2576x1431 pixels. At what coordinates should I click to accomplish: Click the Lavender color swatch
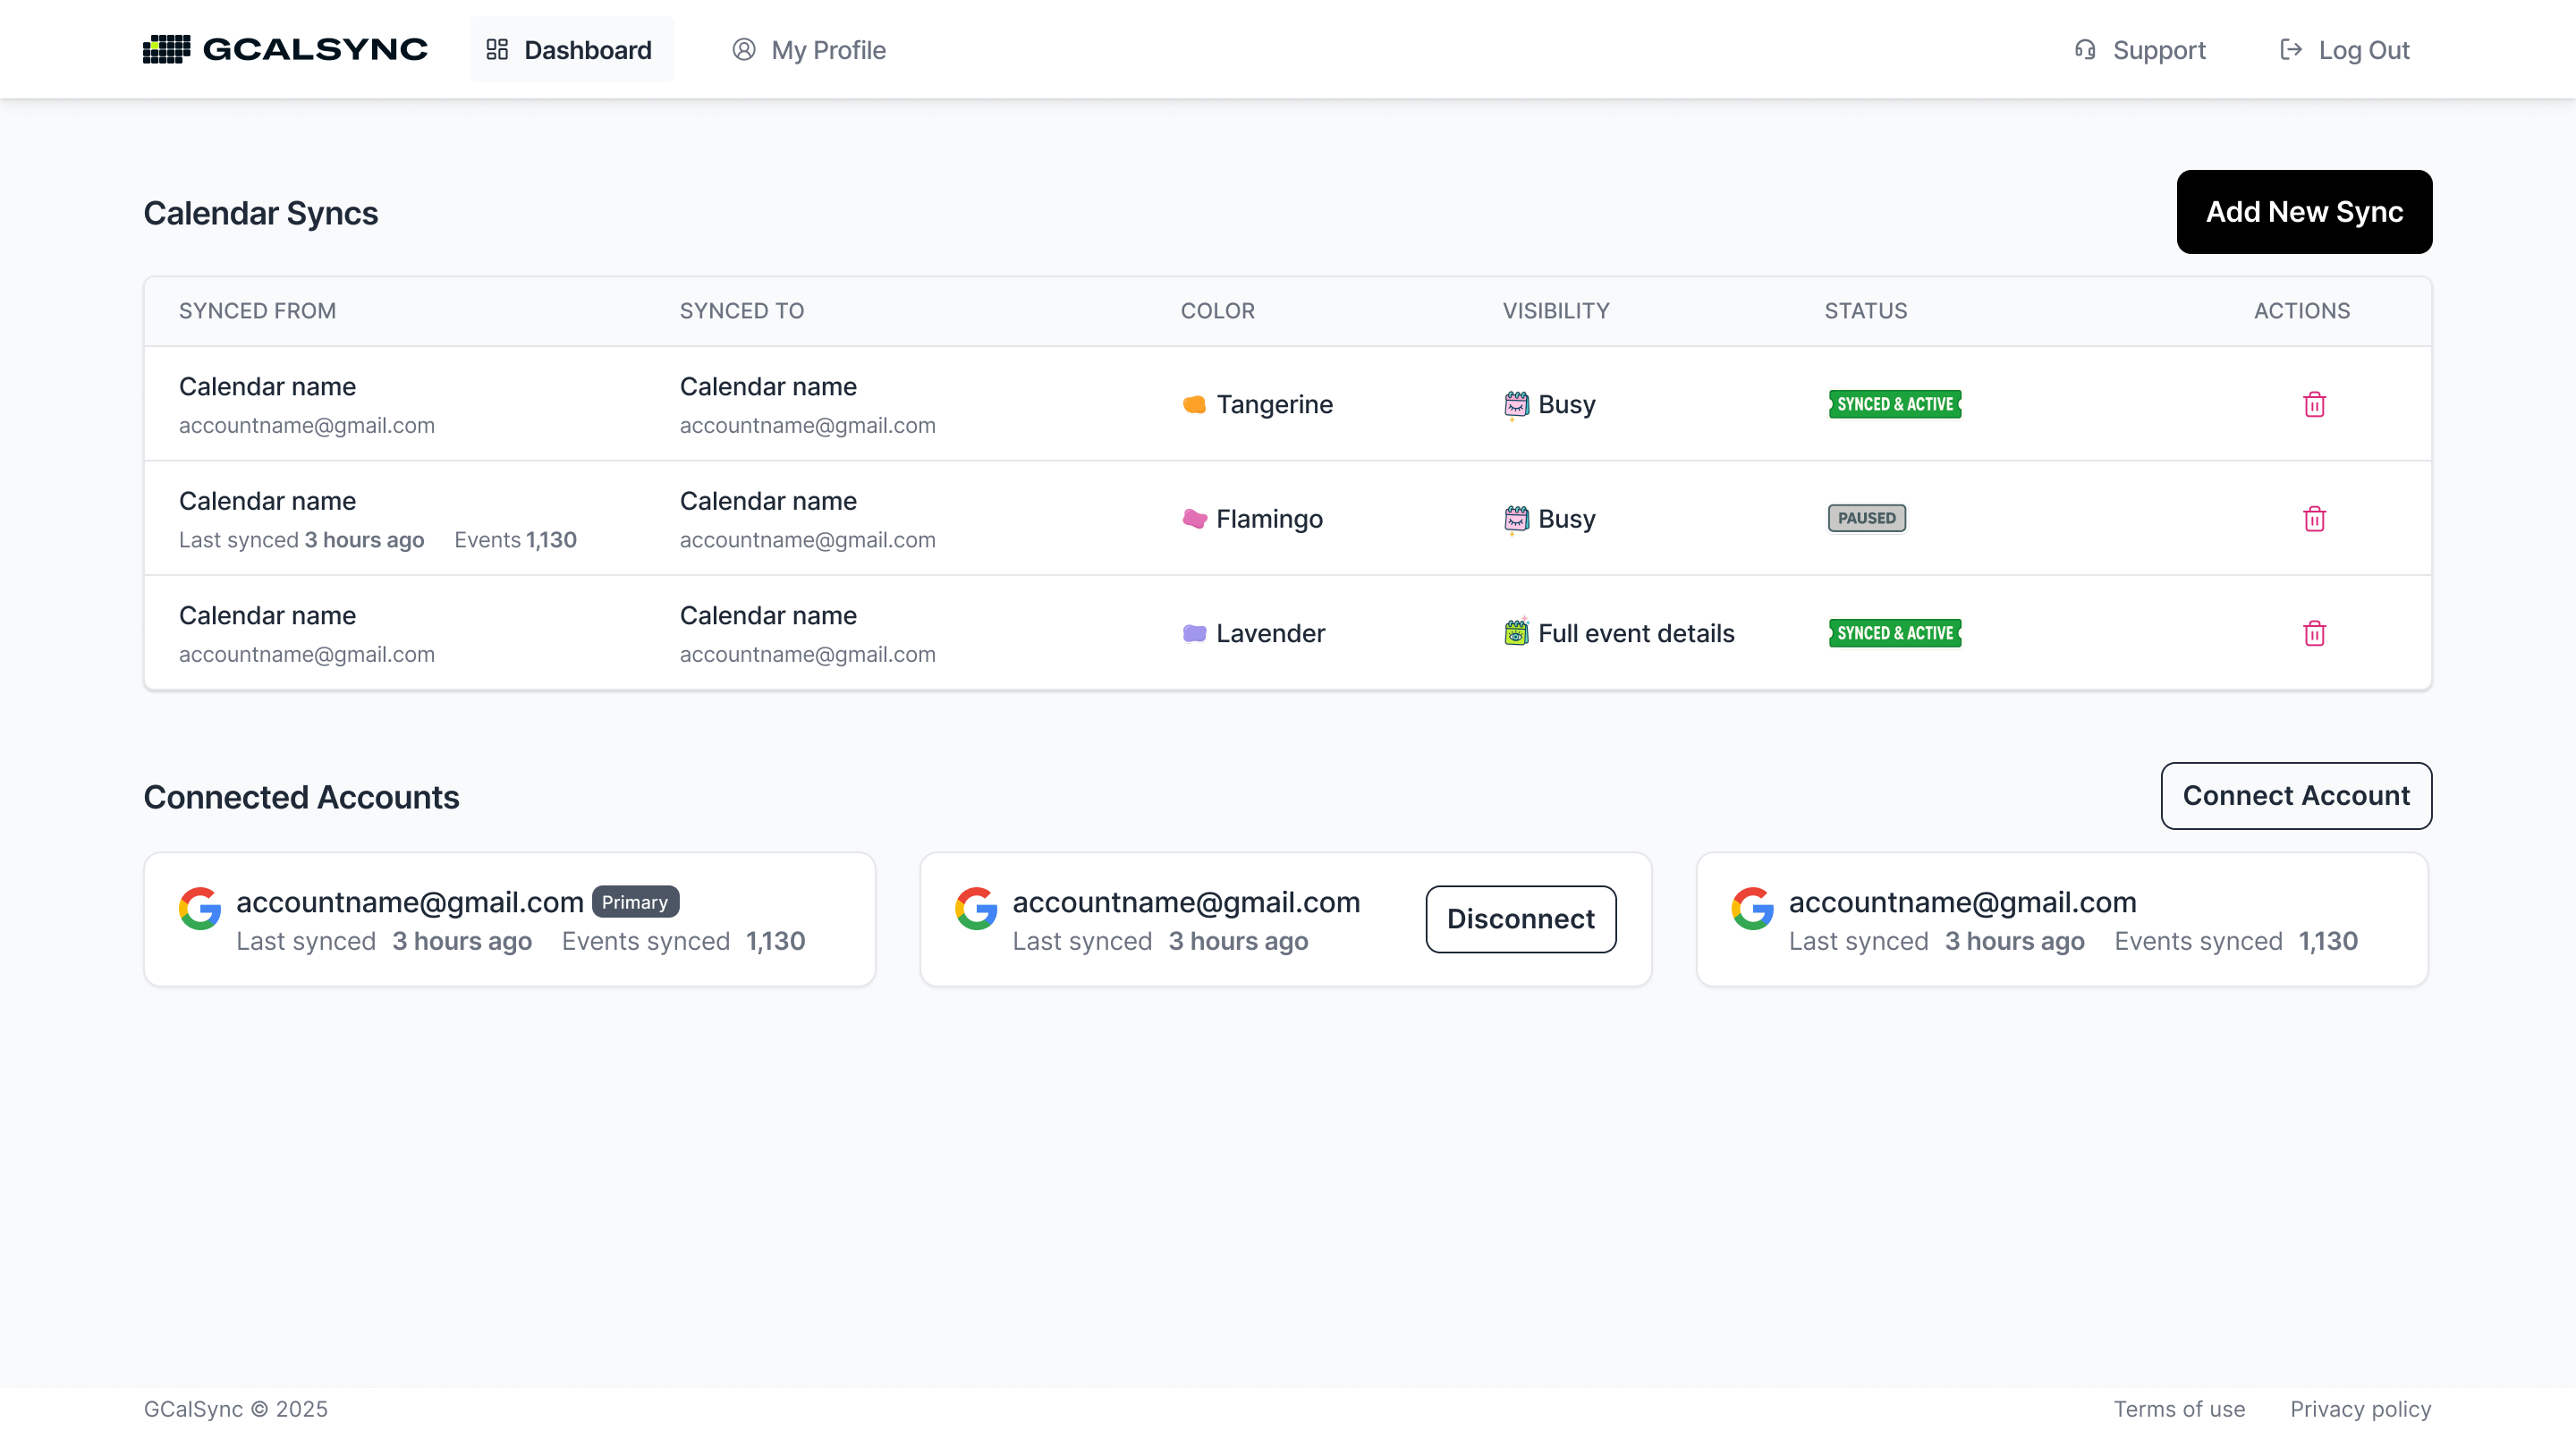[x=1194, y=633]
